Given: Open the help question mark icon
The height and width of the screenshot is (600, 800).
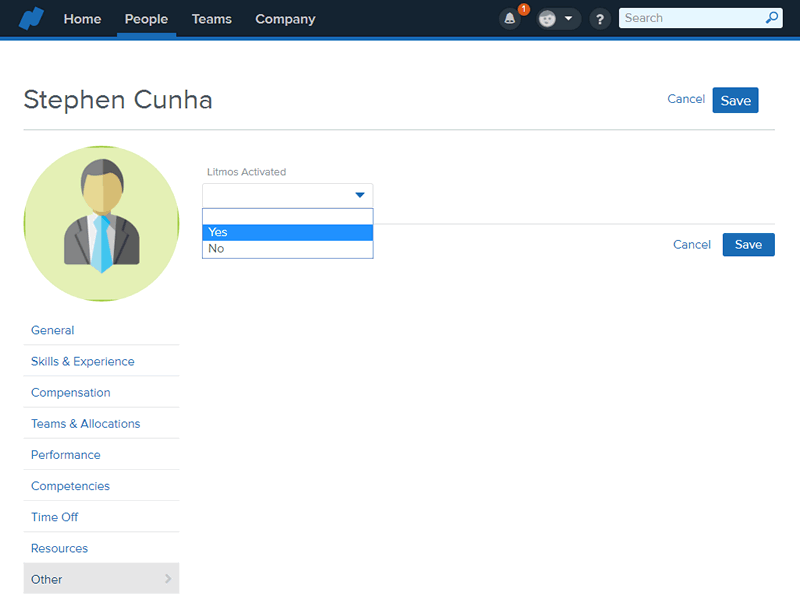Looking at the screenshot, I should coord(600,19).
